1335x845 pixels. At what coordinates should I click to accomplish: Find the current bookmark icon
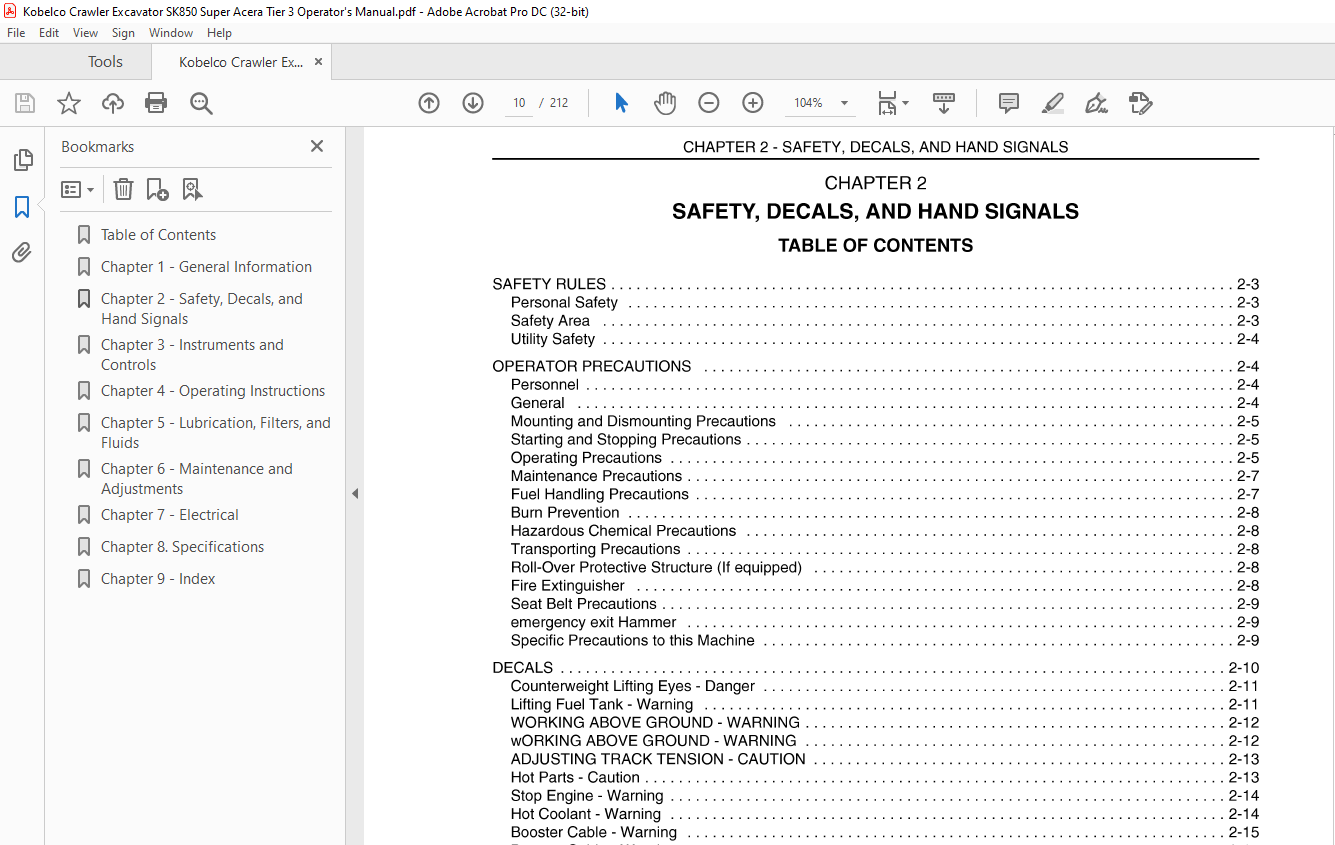(192, 189)
